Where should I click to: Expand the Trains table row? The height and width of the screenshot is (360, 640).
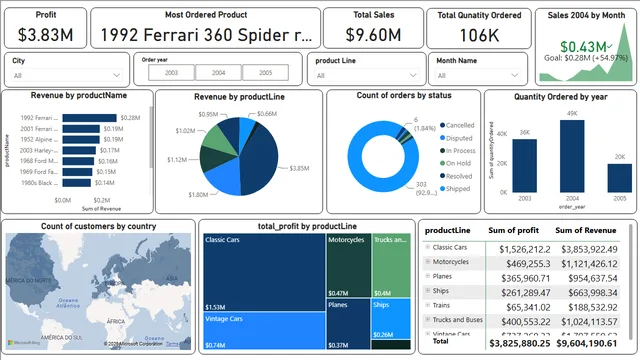point(427,305)
